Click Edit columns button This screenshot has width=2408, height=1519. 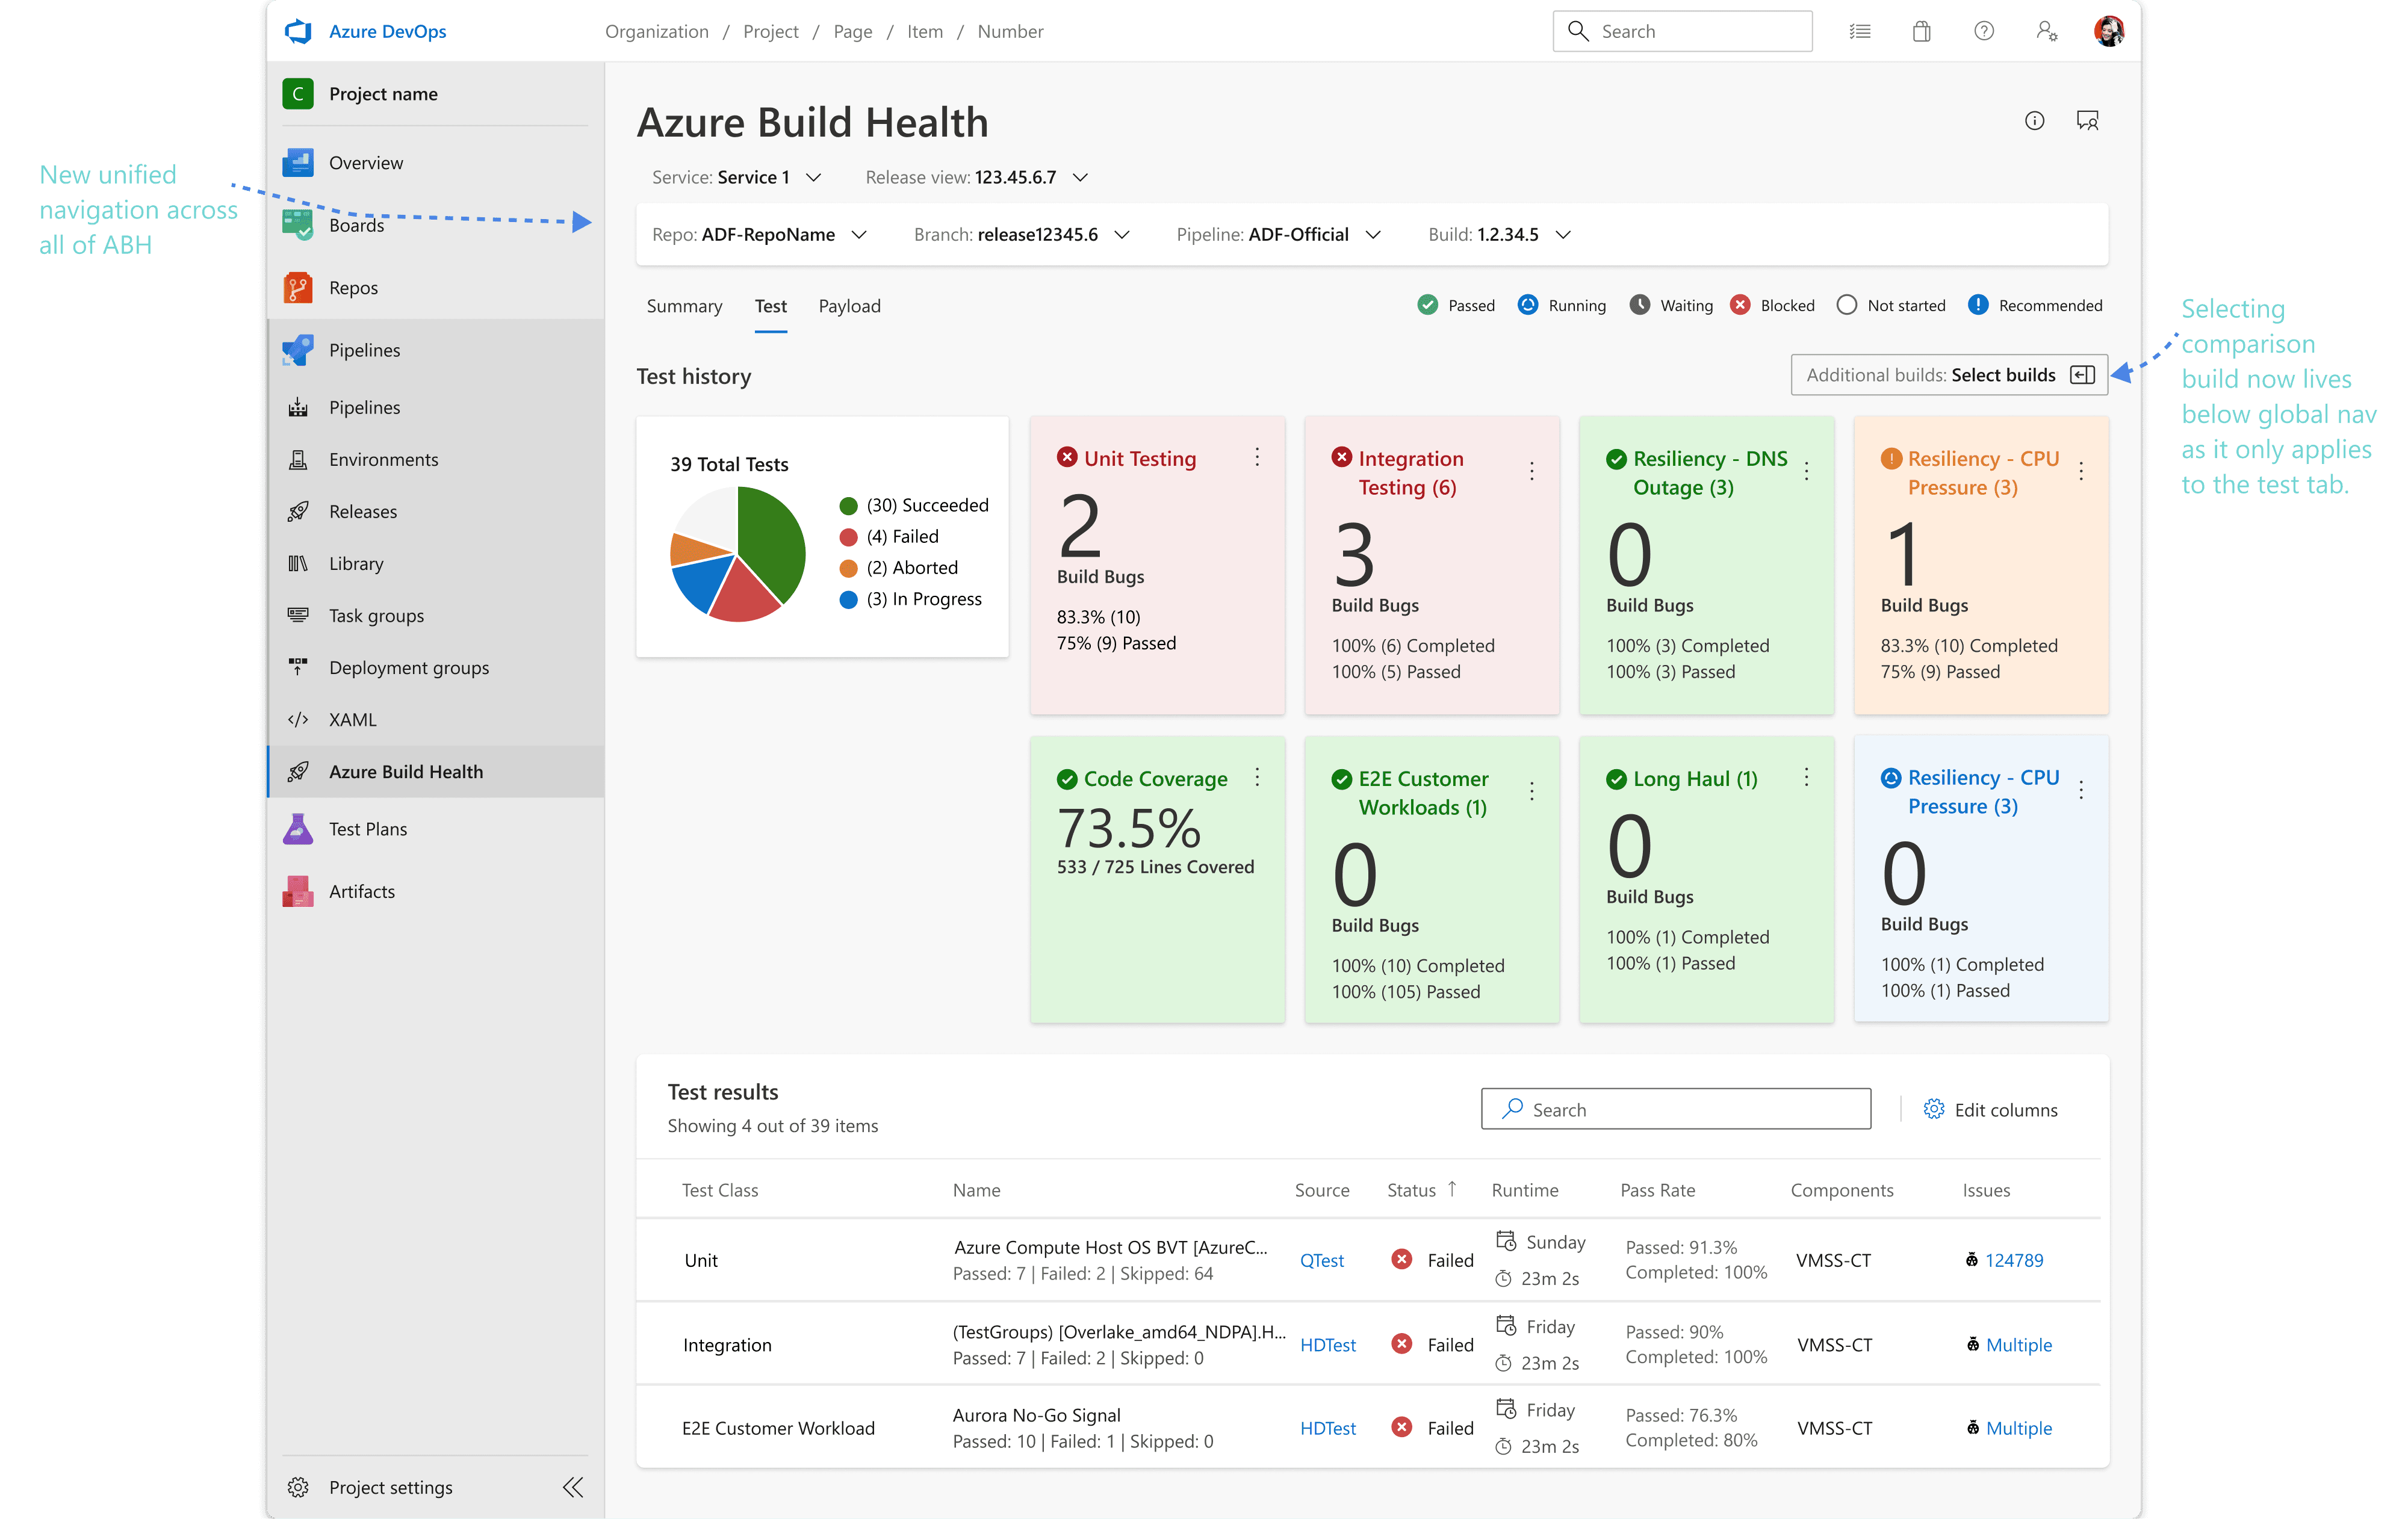[x=1990, y=1109]
